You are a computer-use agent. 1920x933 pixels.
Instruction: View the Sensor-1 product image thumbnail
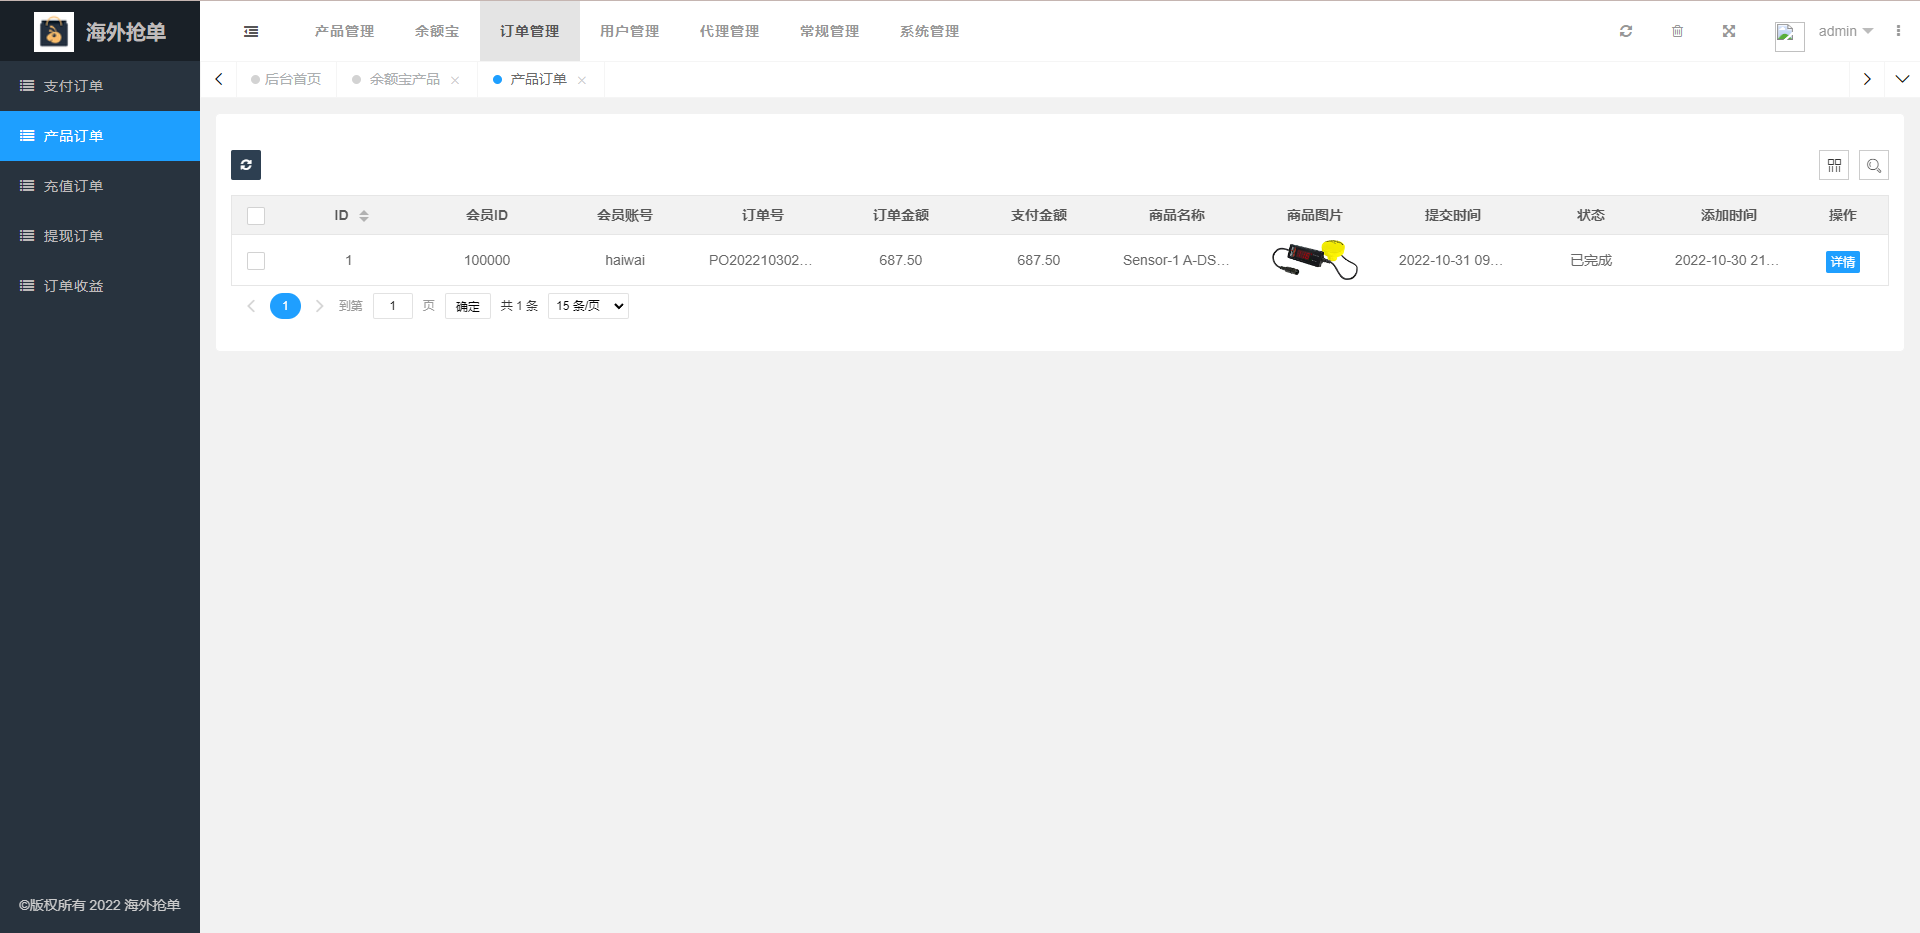[x=1313, y=259]
